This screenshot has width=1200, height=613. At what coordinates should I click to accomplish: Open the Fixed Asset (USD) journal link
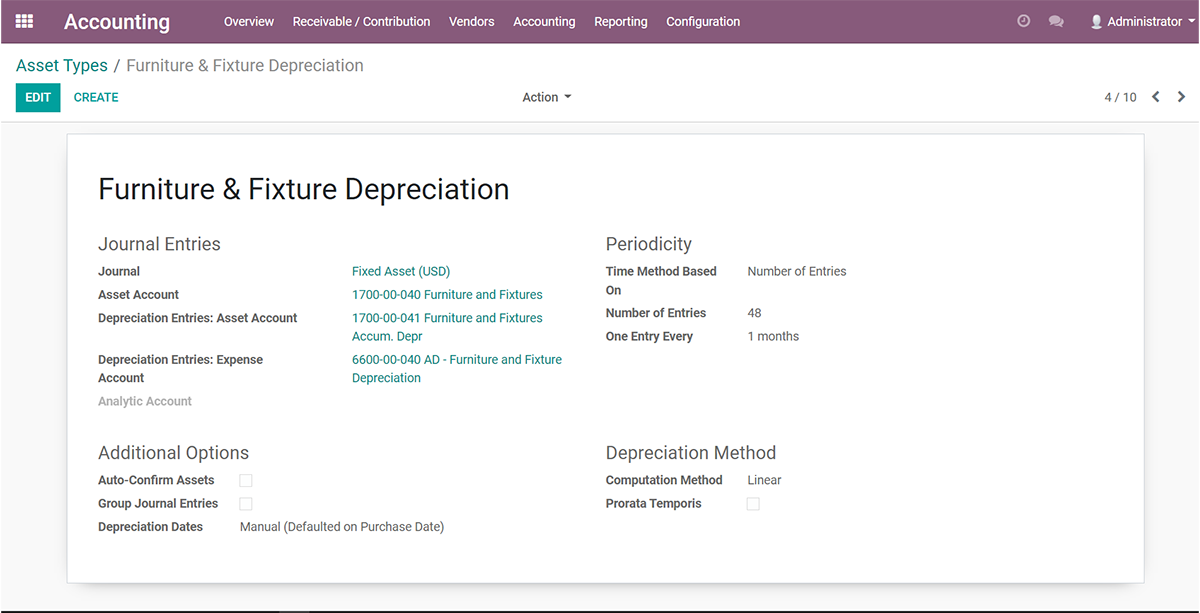[401, 271]
